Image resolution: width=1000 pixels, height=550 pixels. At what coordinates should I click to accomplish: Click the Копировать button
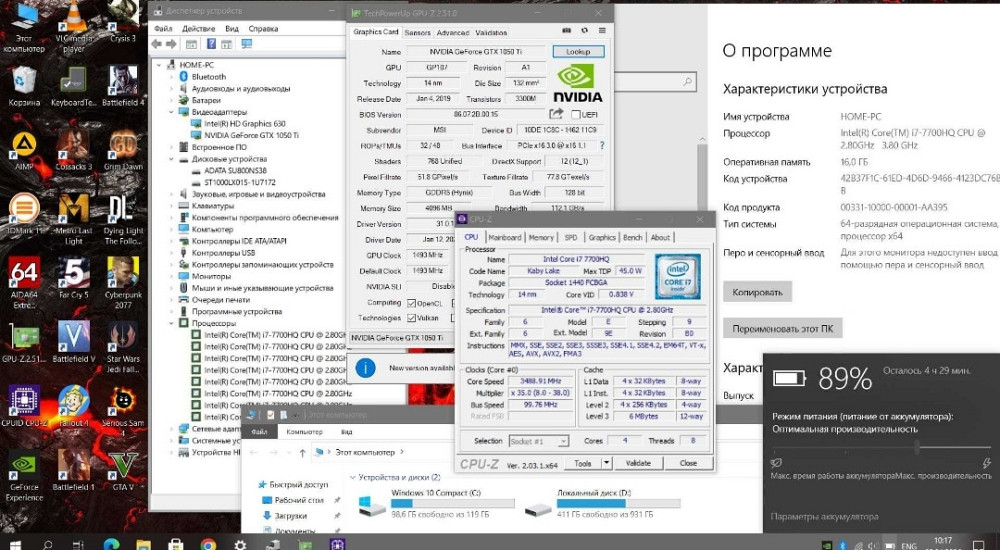(757, 291)
